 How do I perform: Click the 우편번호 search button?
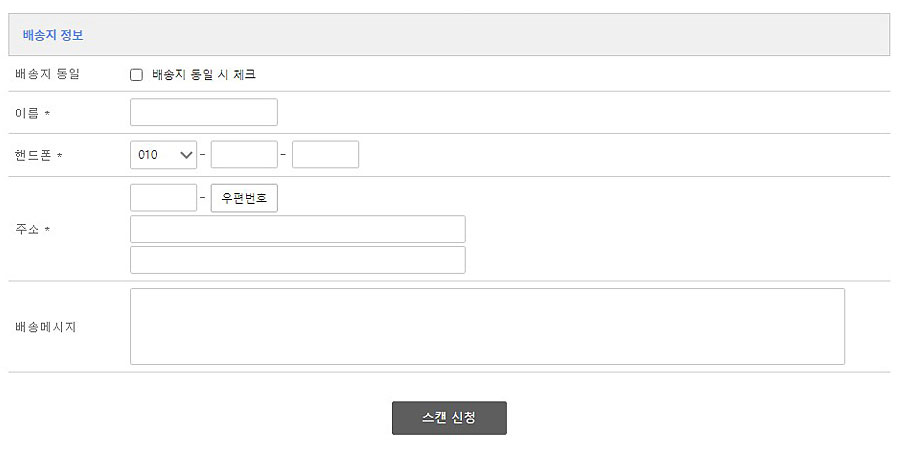point(244,198)
